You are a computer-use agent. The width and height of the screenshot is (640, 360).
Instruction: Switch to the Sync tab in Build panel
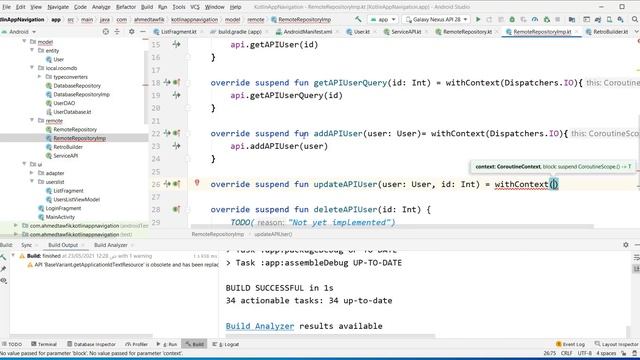[x=27, y=245]
